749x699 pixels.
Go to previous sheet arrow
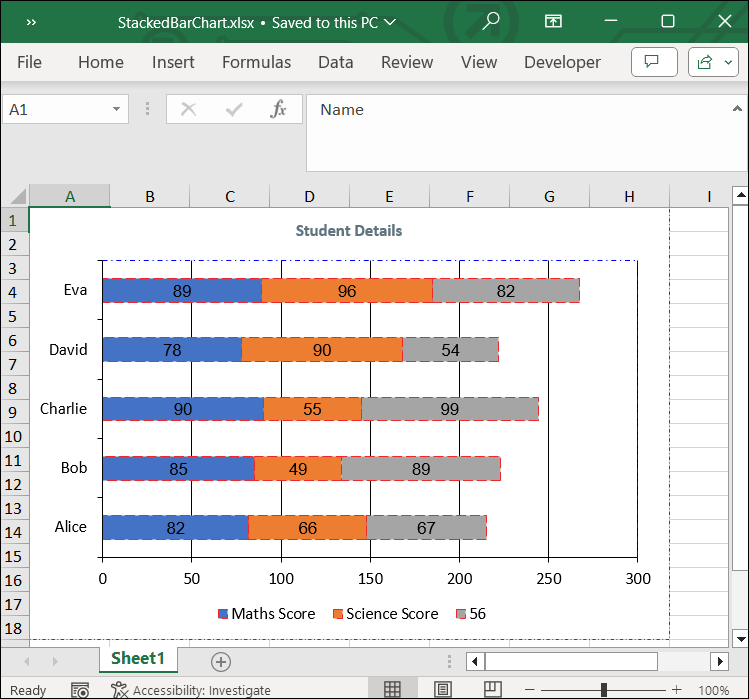coord(27,661)
